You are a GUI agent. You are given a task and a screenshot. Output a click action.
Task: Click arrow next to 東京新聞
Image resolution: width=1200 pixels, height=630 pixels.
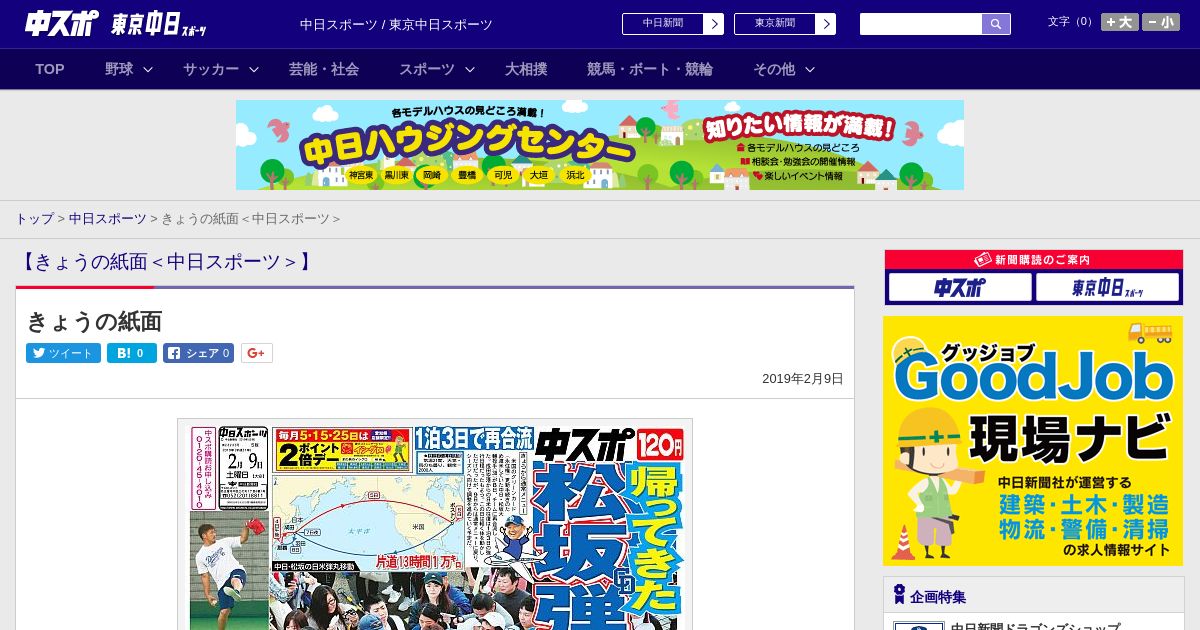coord(826,24)
